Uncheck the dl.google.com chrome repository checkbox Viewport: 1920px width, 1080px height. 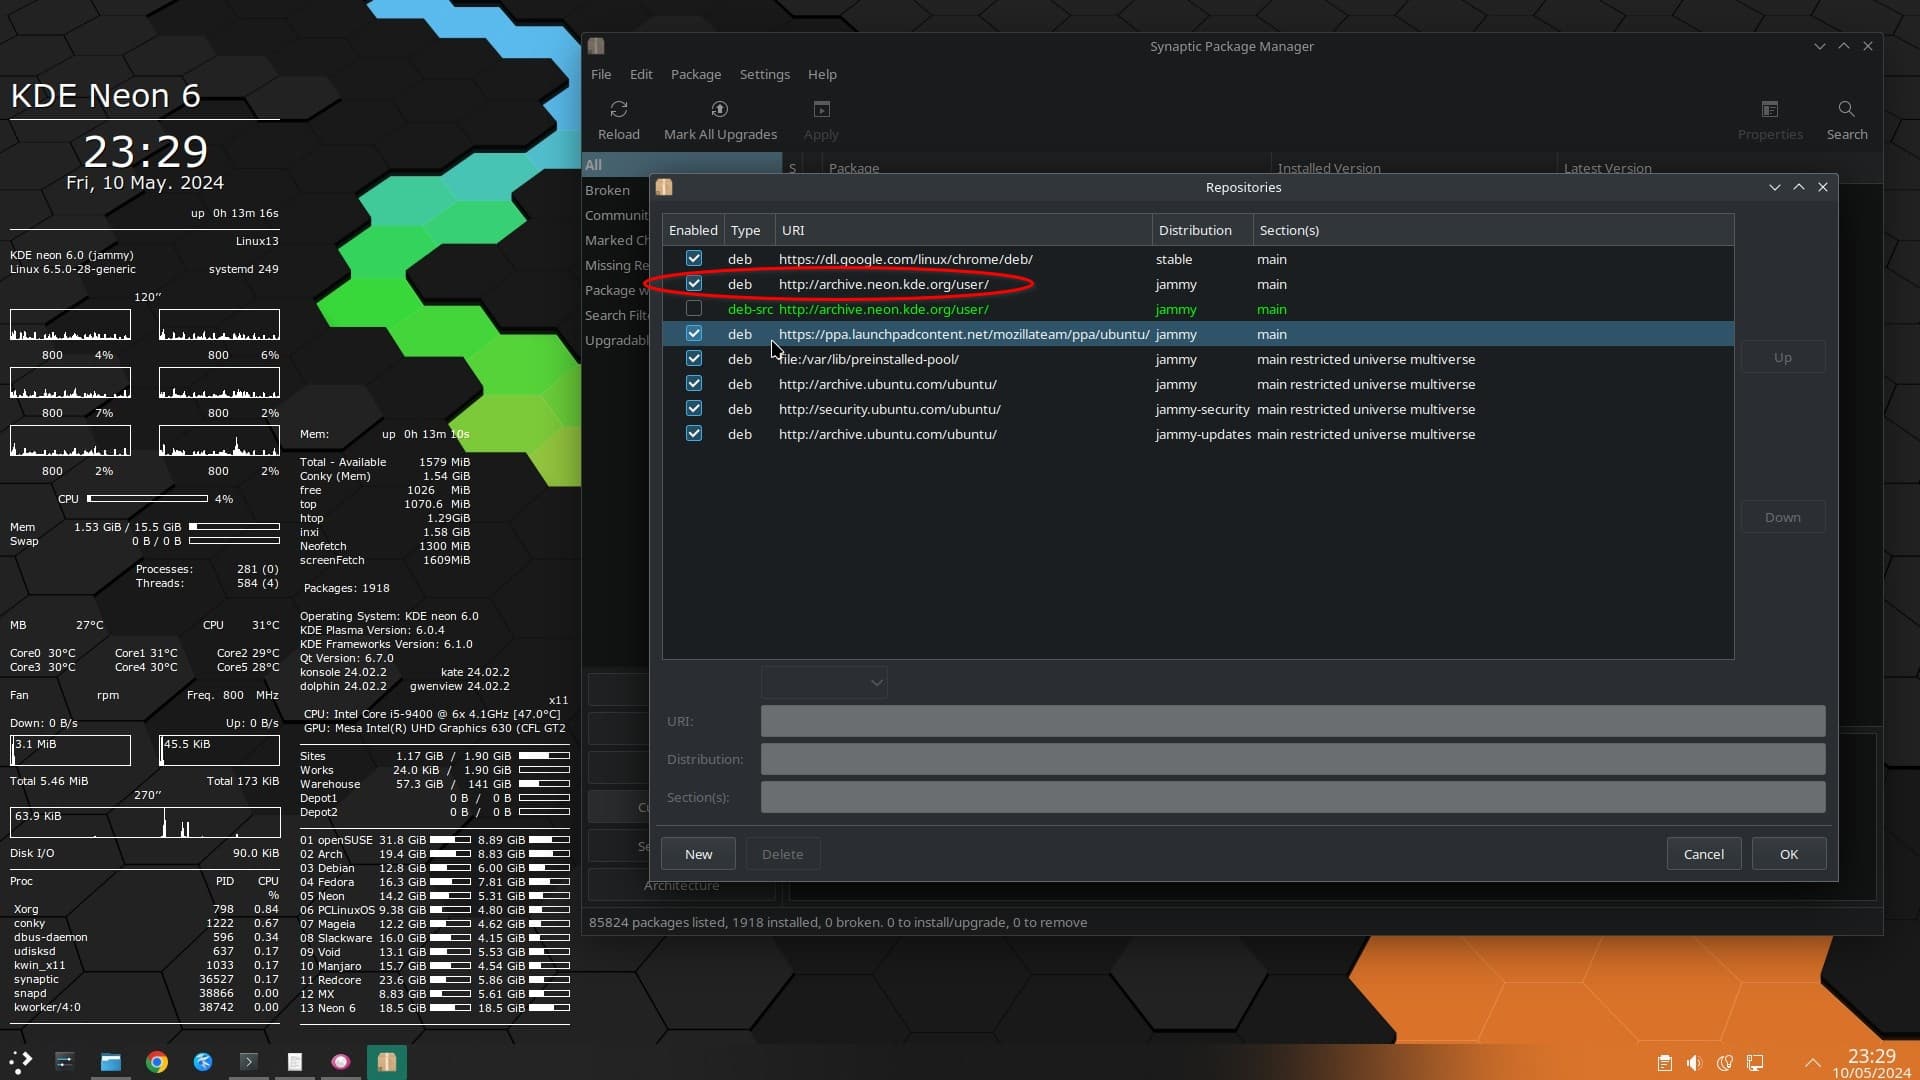tap(693, 258)
